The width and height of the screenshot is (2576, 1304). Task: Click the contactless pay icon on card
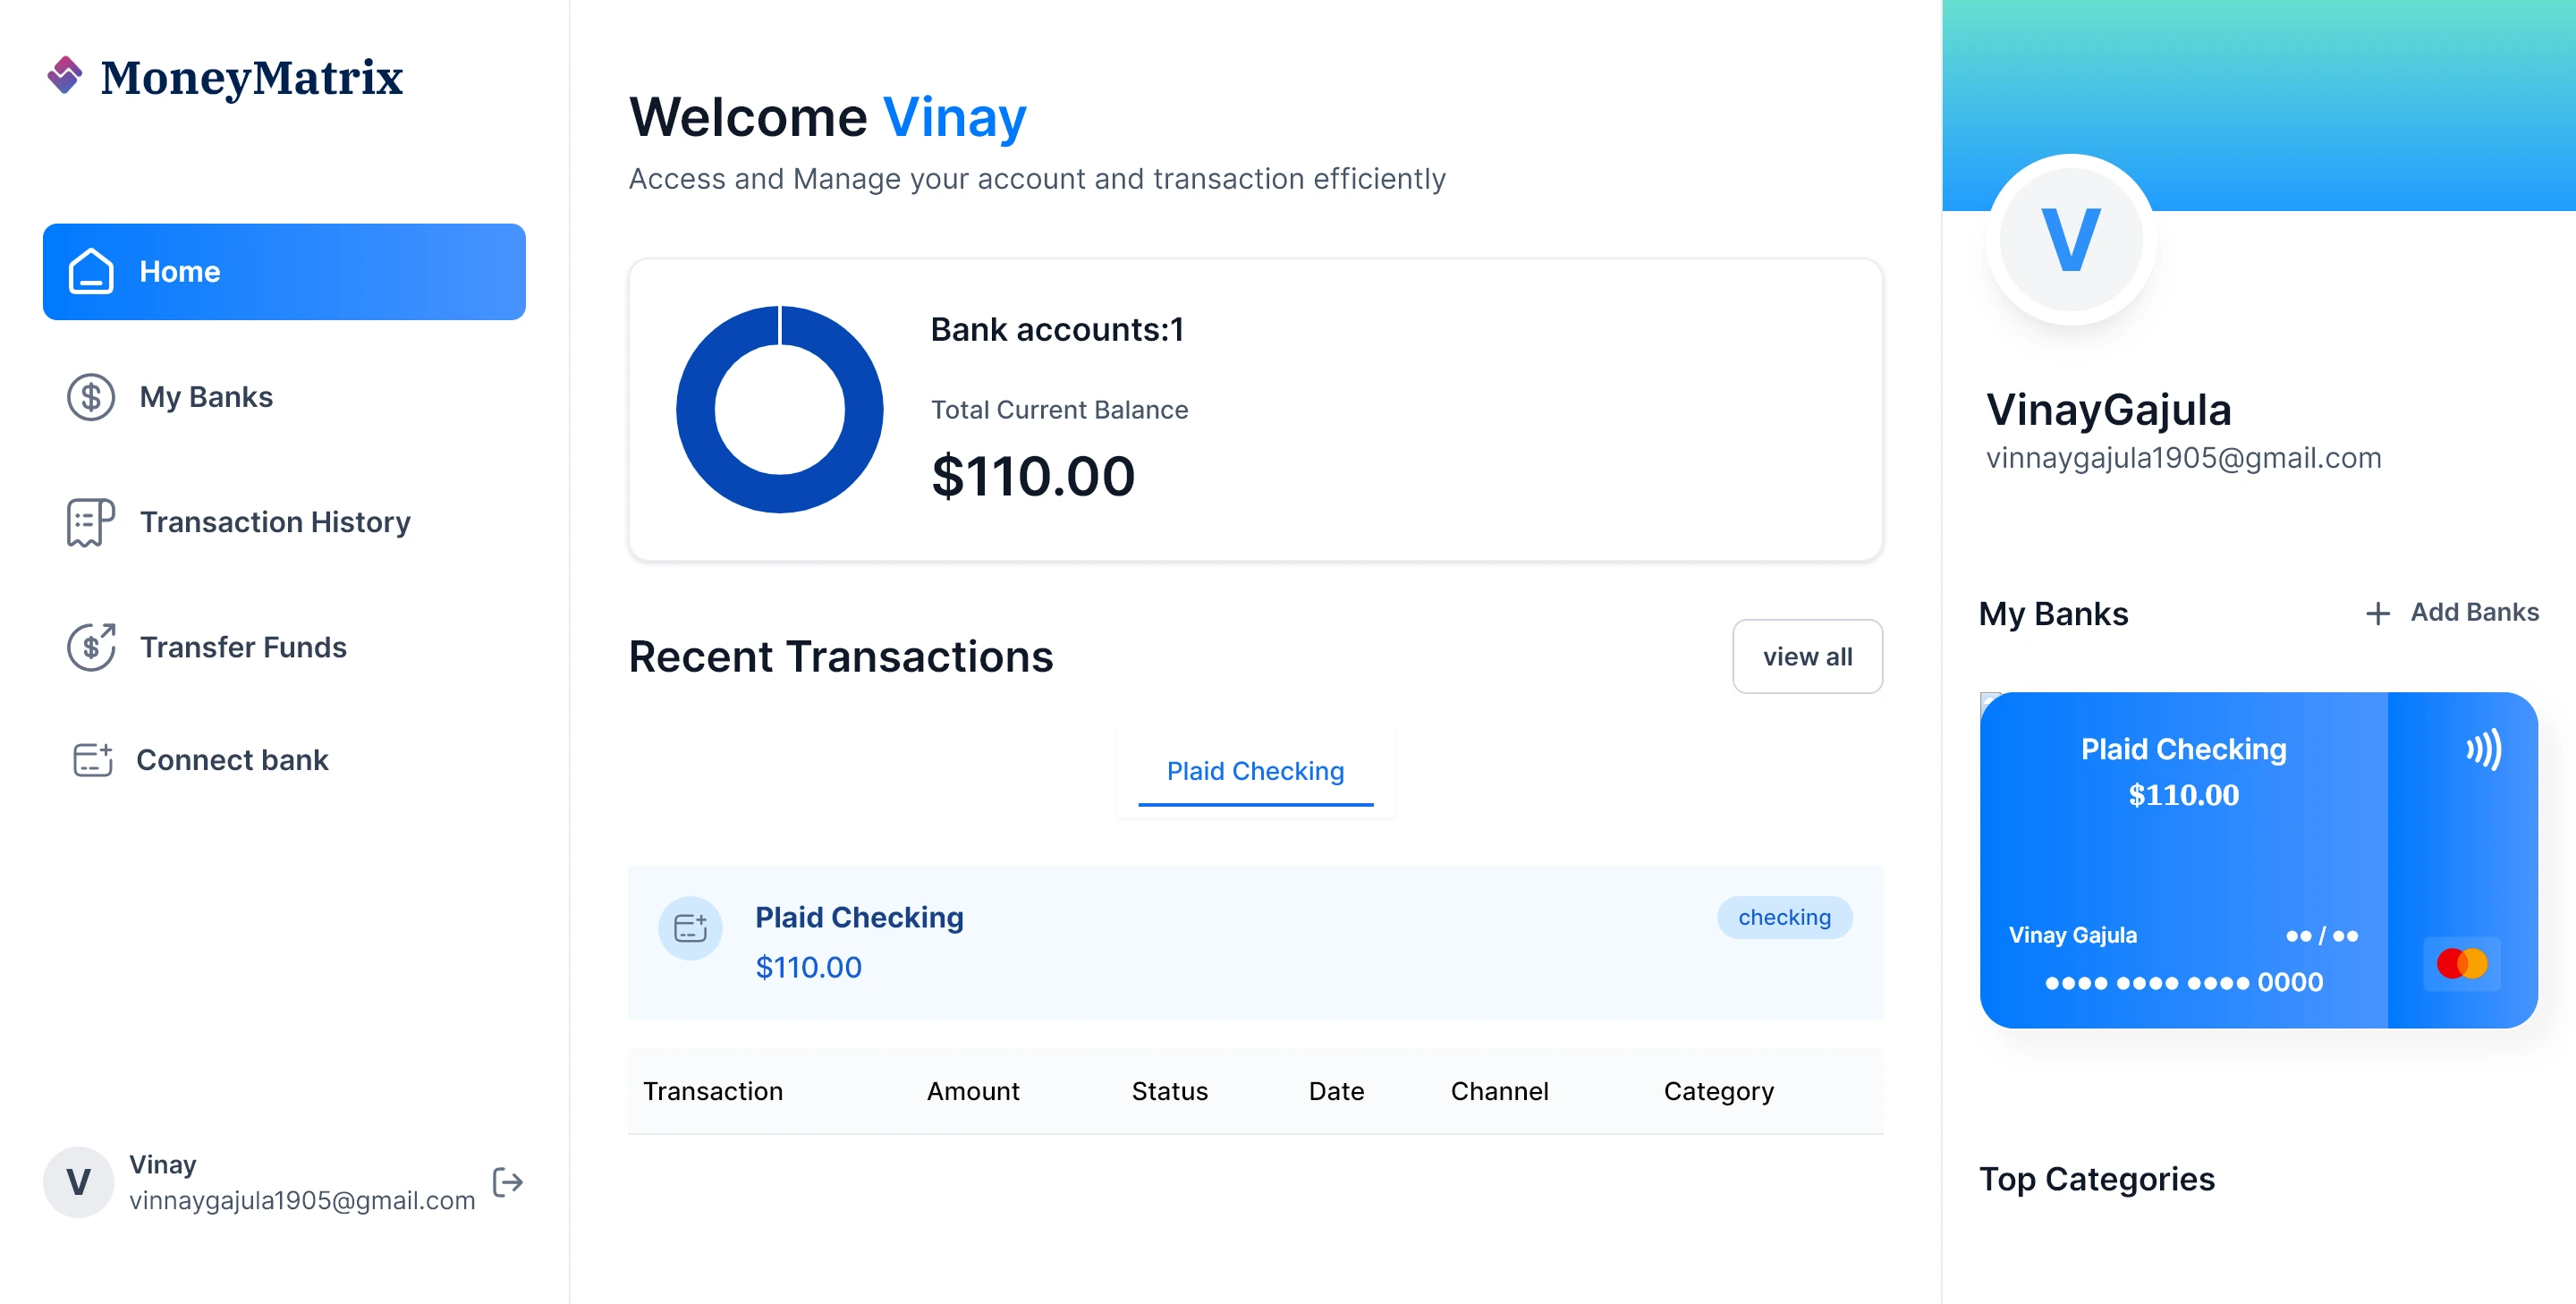tap(2483, 749)
